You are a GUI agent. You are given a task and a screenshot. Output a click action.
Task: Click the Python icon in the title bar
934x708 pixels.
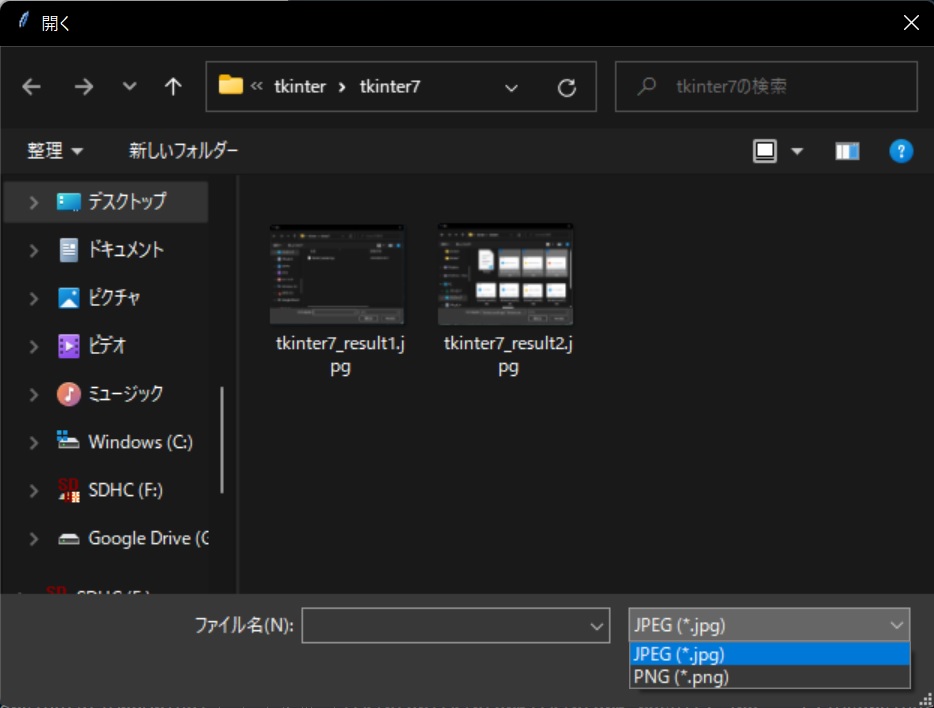pos(23,20)
